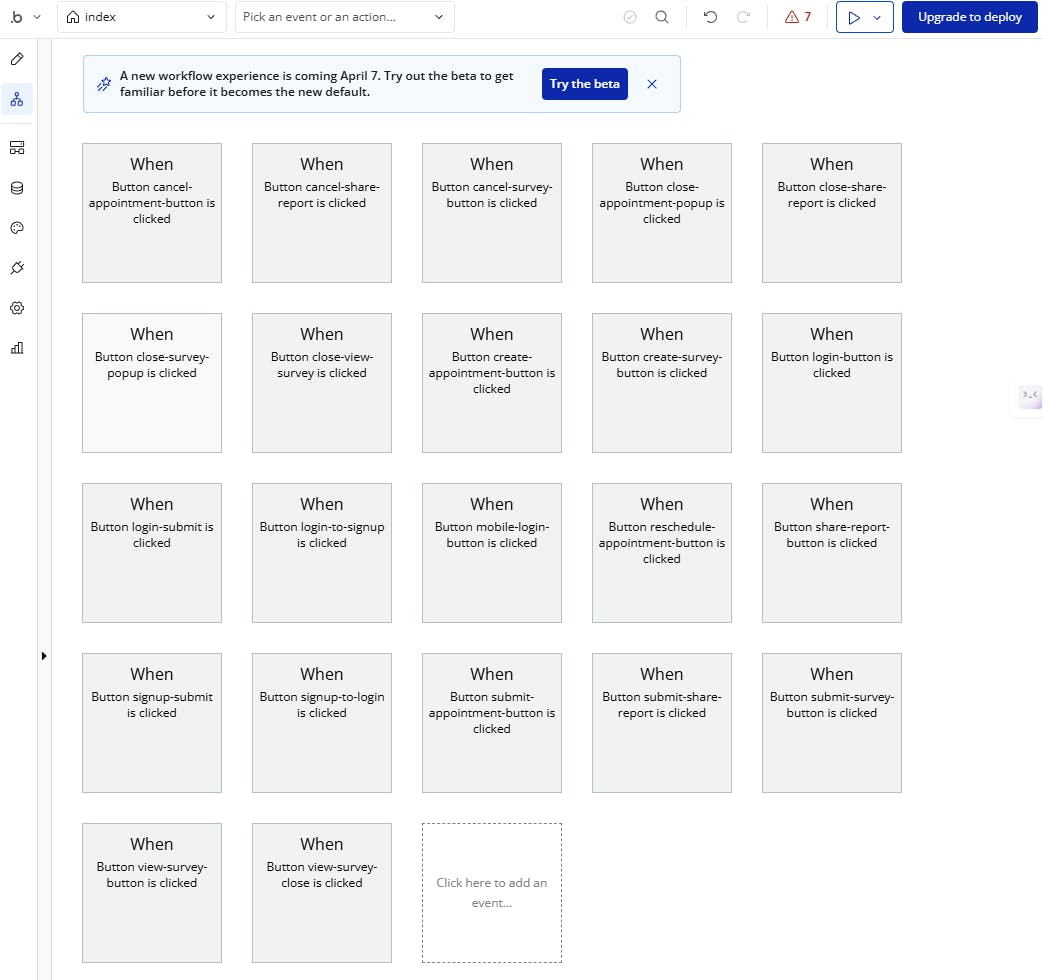Open the Bubble logo menu

tap(25, 17)
